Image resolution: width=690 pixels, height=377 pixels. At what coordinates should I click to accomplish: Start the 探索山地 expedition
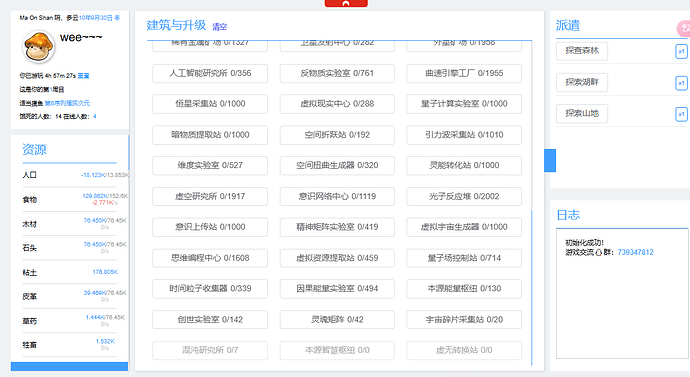[x=582, y=113]
